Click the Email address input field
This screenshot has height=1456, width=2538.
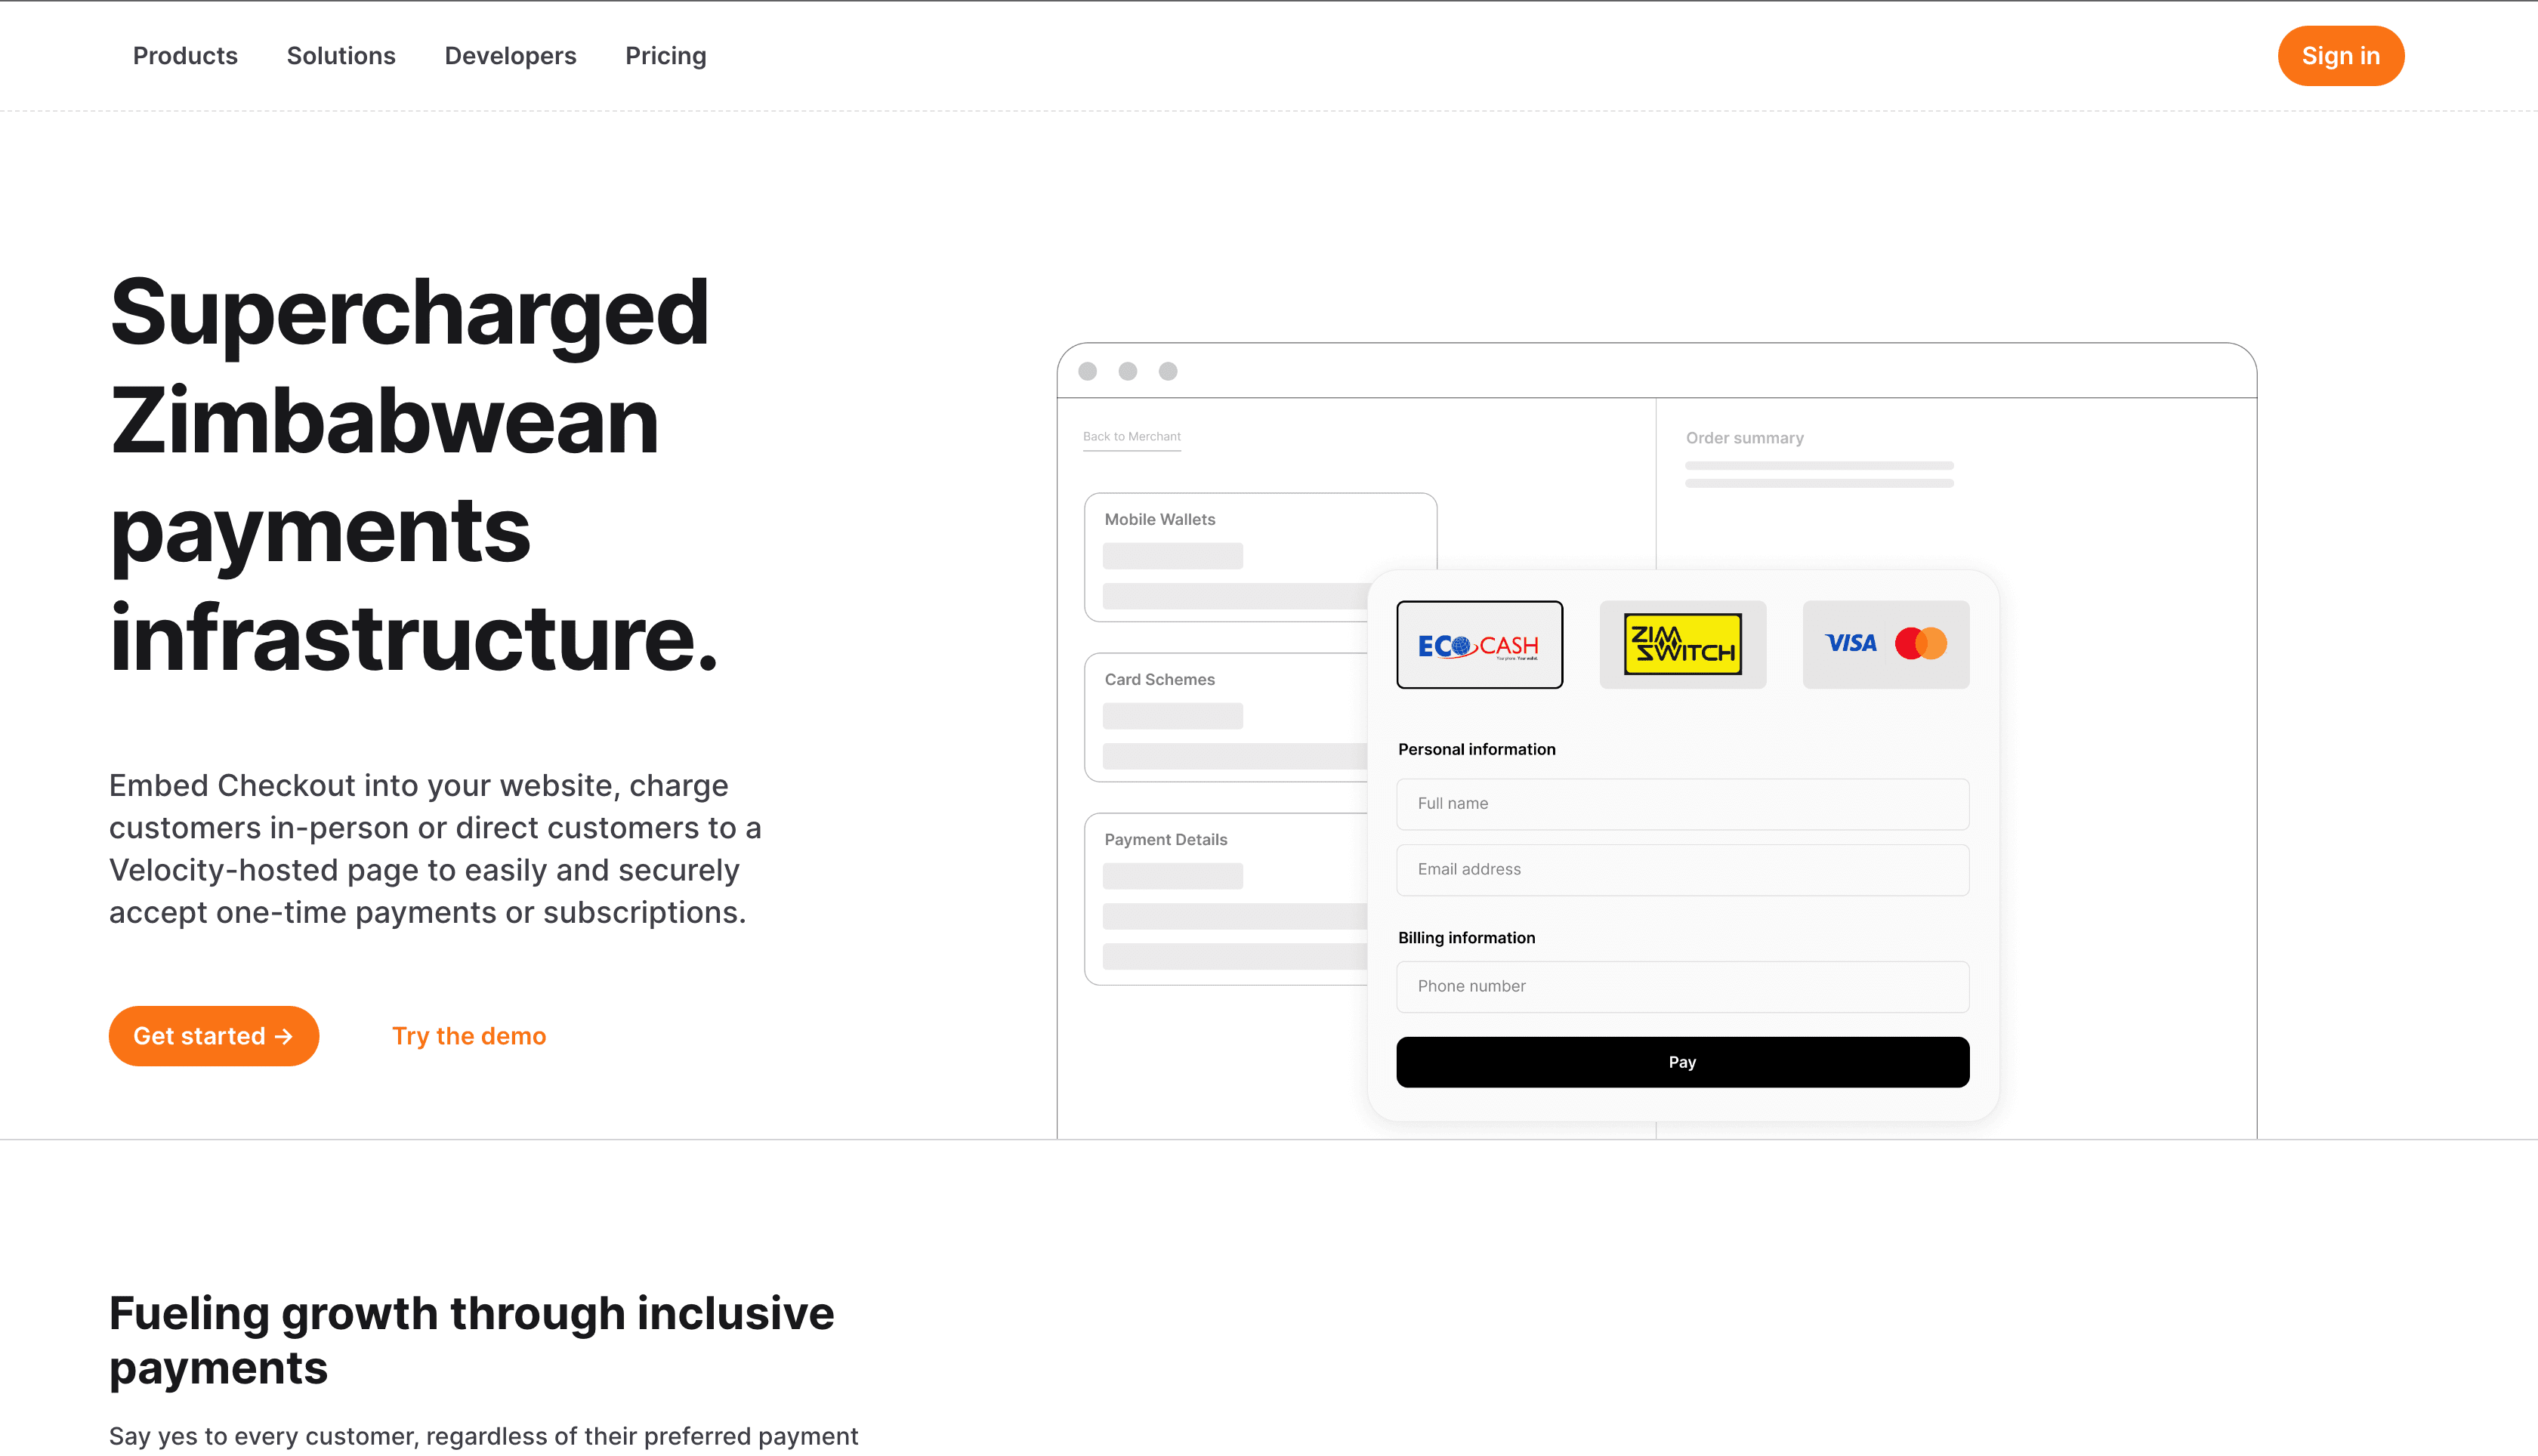pyautogui.click(x=1682, y=868)
